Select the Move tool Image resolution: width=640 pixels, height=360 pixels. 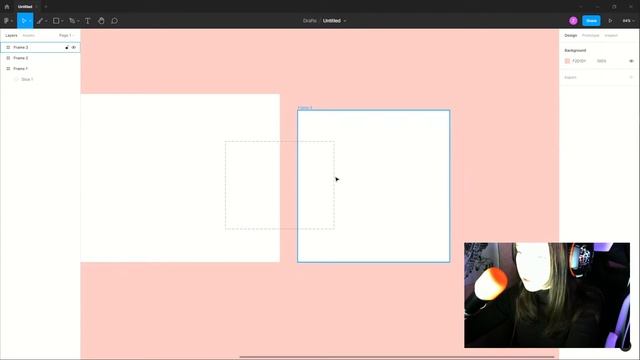click(x=24, y=20)
